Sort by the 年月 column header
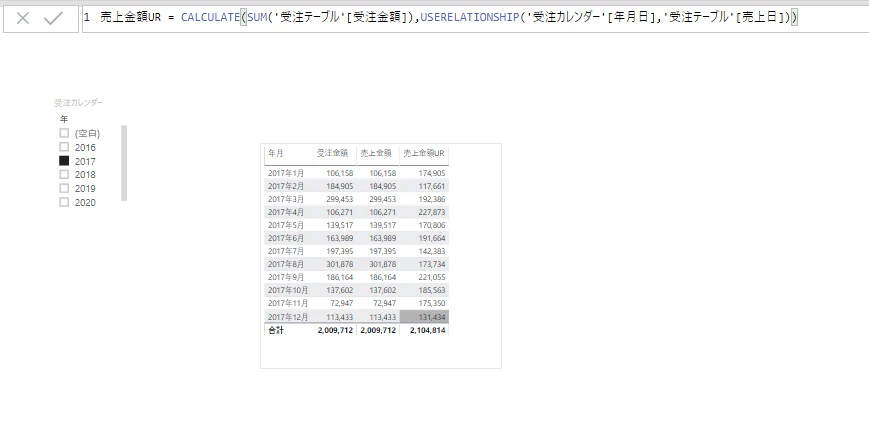Image resolution: width=869 pixels, height=441 pixels. point(276,152)
